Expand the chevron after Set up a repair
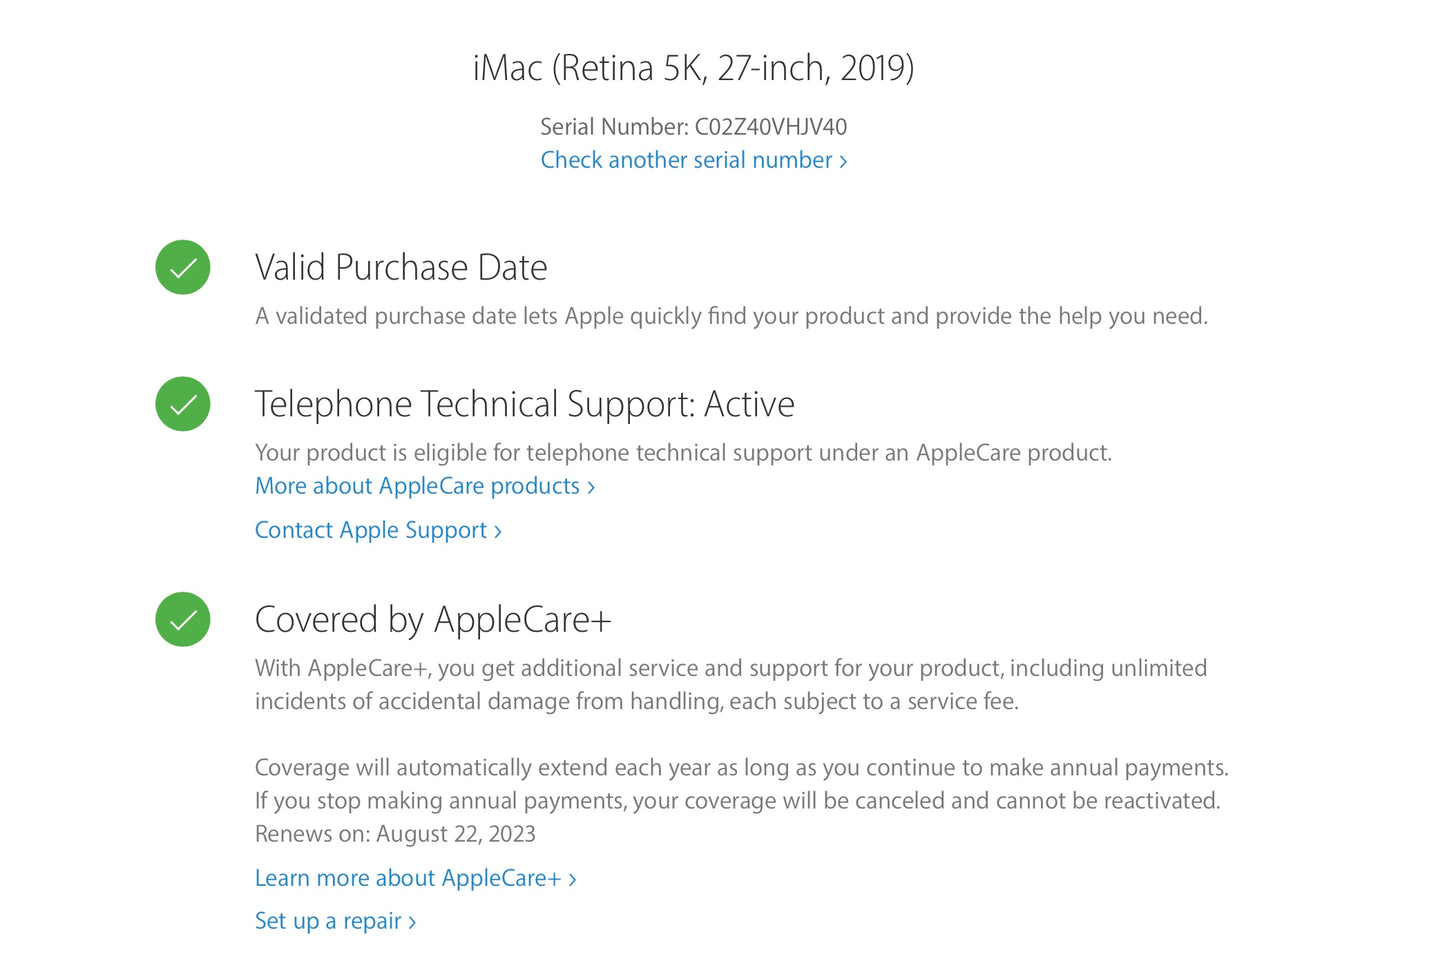 point(410,921)
